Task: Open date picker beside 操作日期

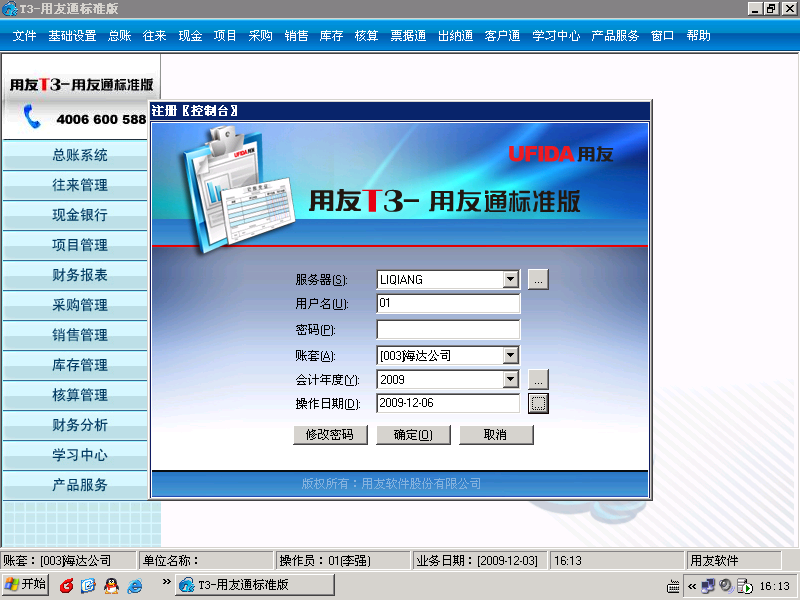Action: (x=538, y=403)
